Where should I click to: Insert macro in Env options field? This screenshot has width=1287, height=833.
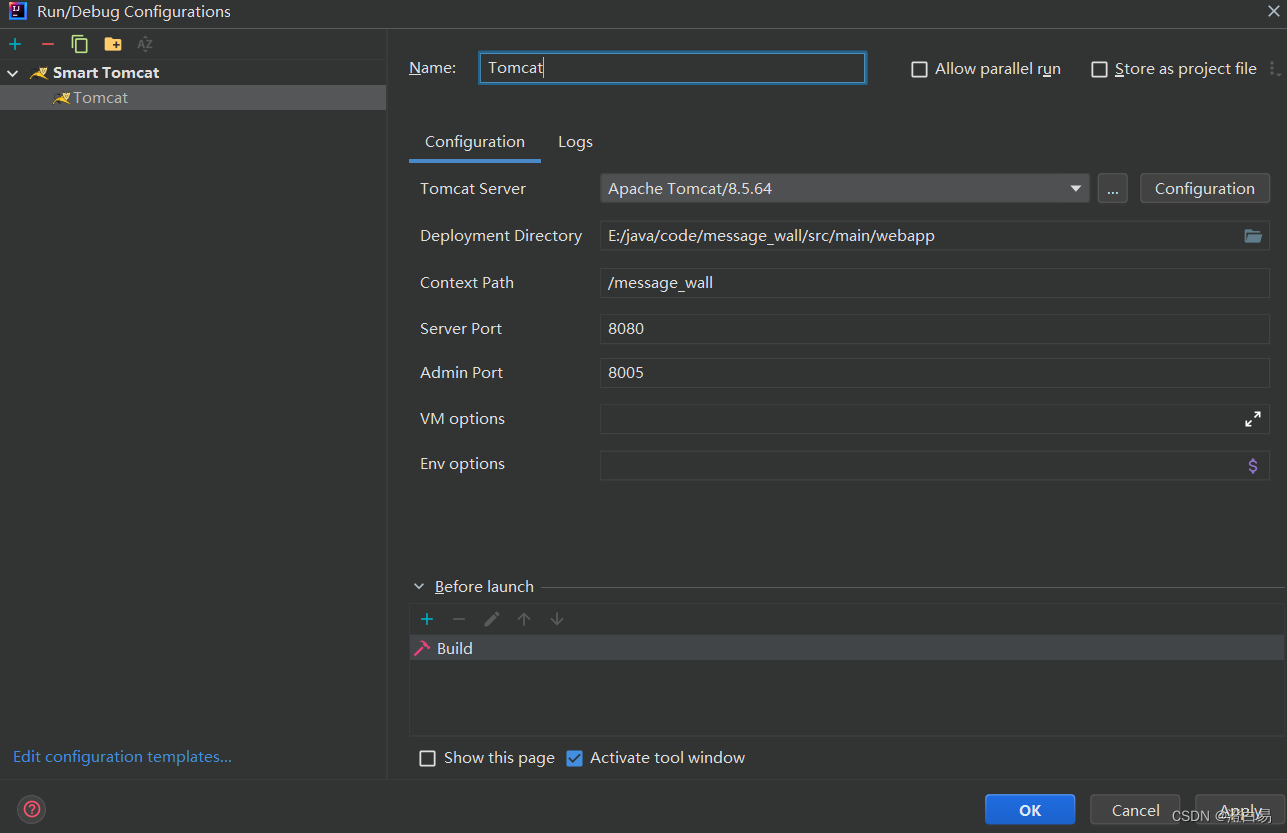point(1252,465)
